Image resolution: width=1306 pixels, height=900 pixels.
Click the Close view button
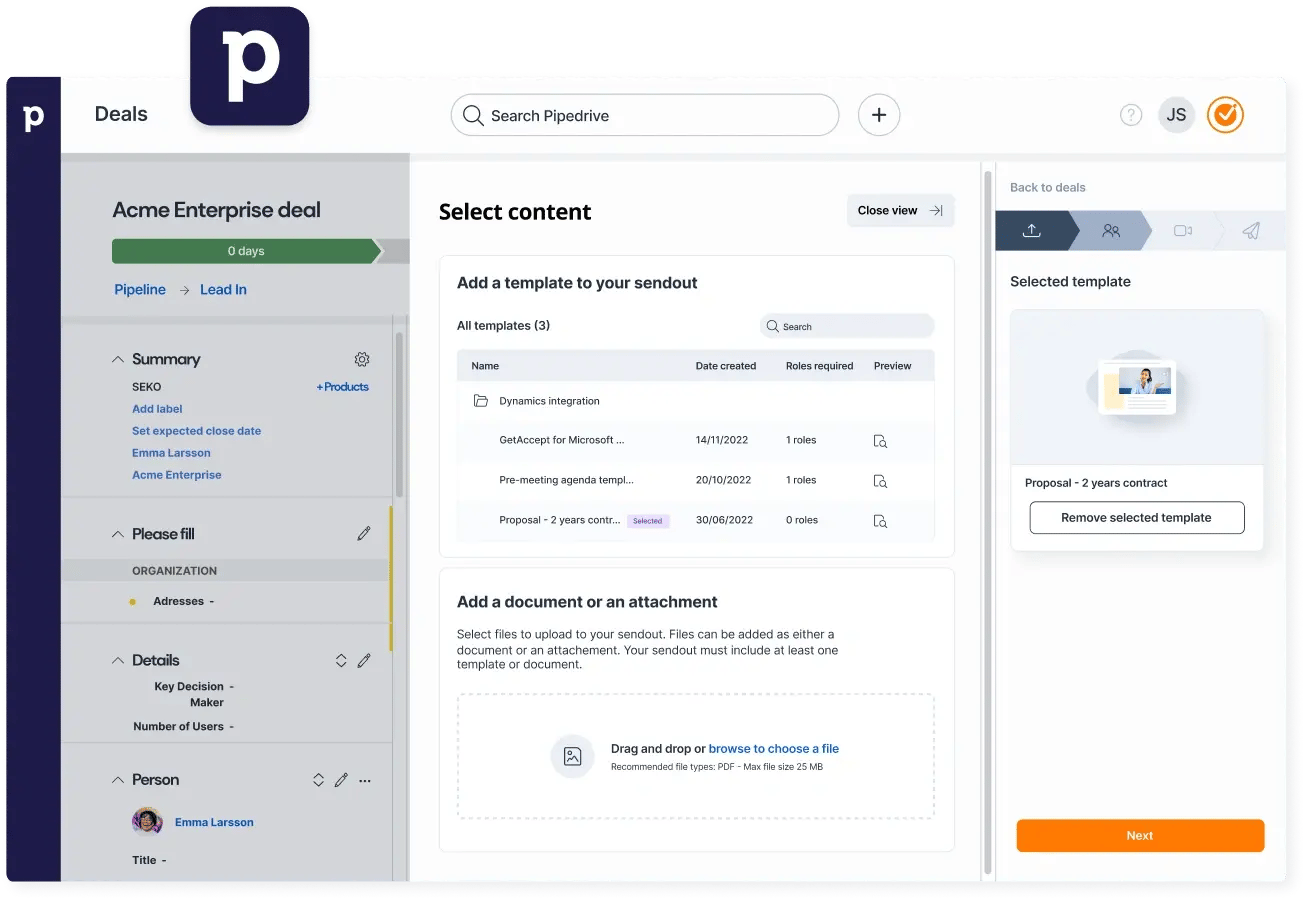click(x=901, y=210)
